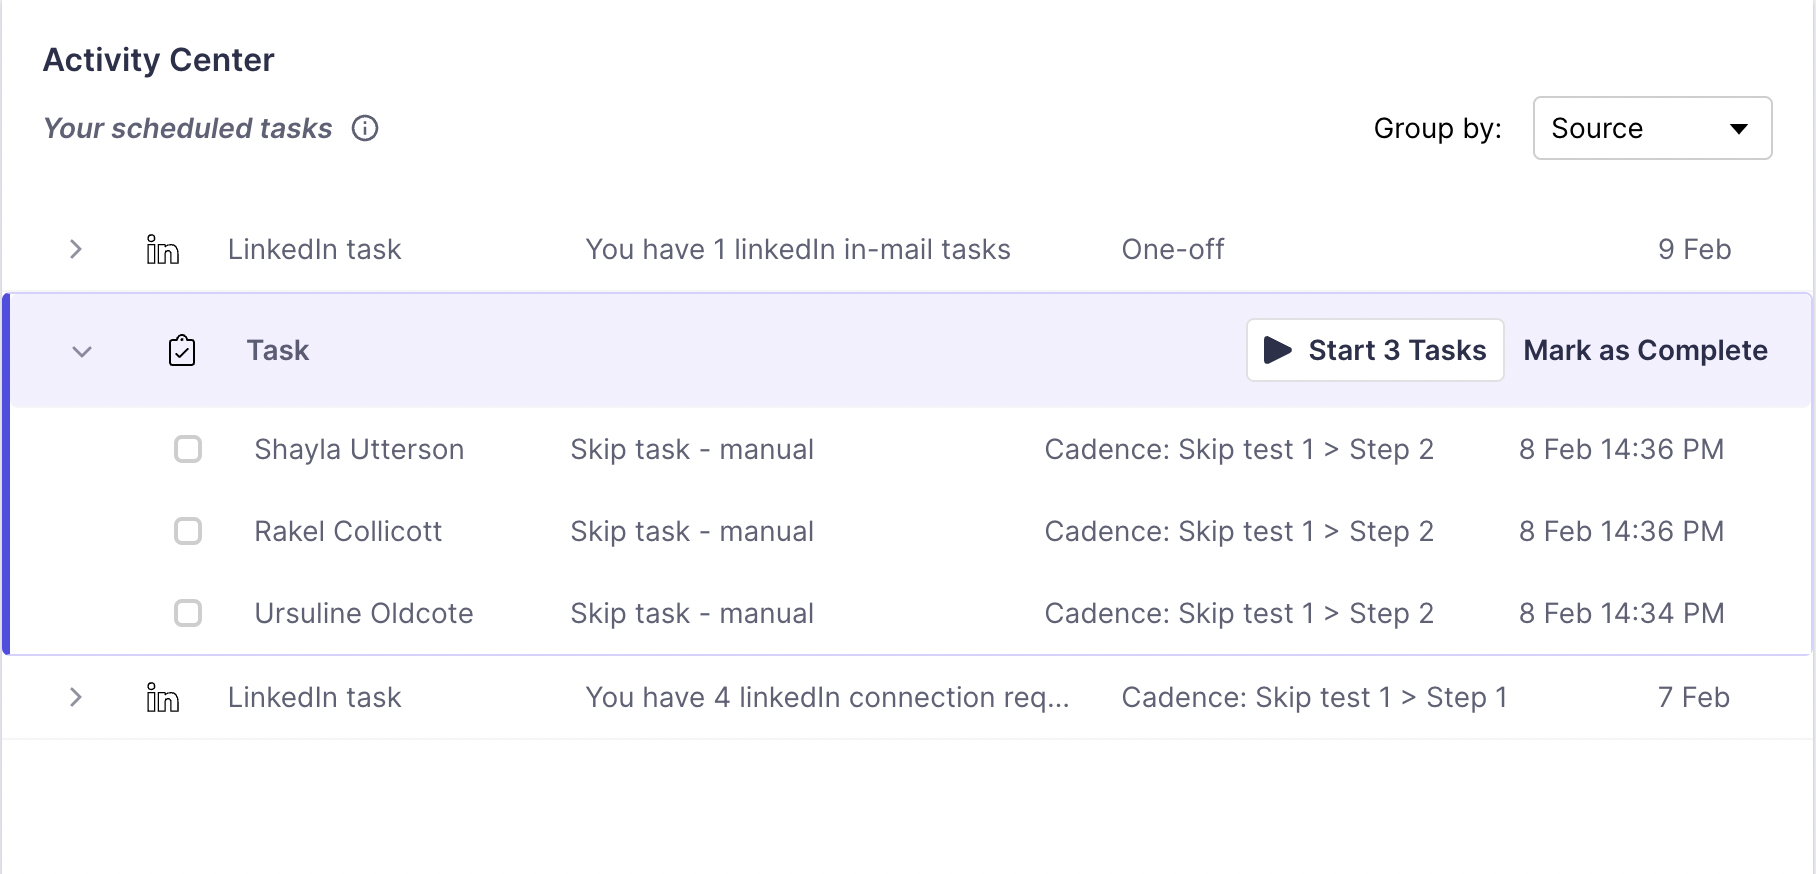
Task: Tick the checkbox for Shayla Utterson
Action: 188,449
